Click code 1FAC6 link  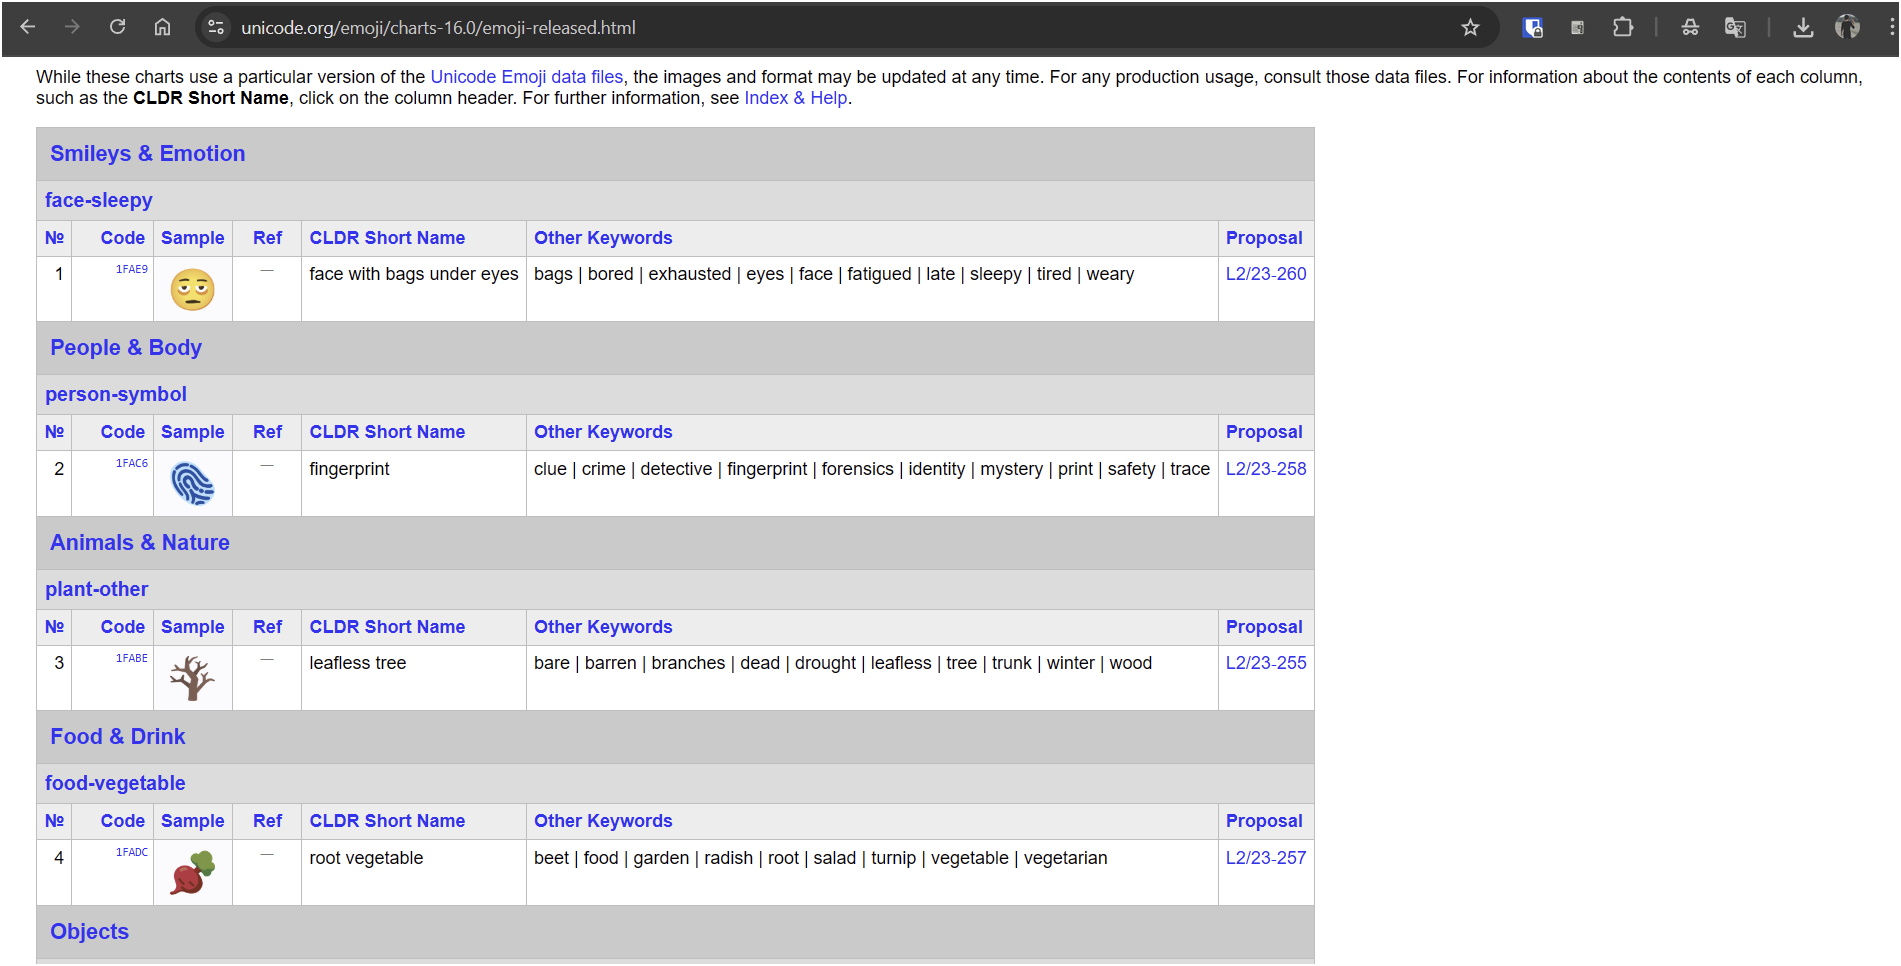(x=131, y=463)
